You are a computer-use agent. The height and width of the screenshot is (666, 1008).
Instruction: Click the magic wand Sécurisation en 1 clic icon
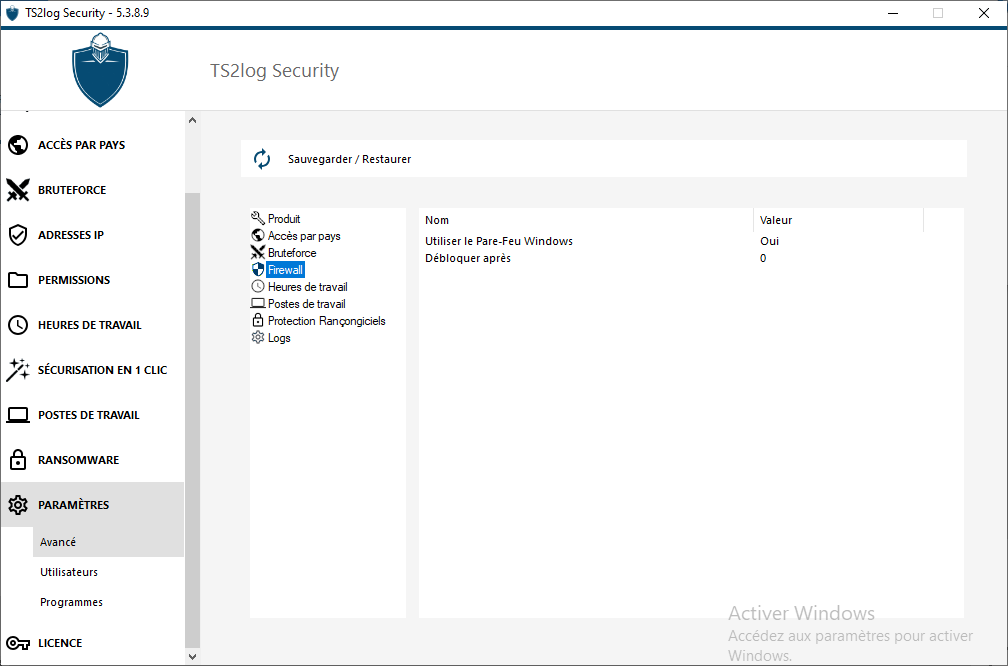pos(18,370)
